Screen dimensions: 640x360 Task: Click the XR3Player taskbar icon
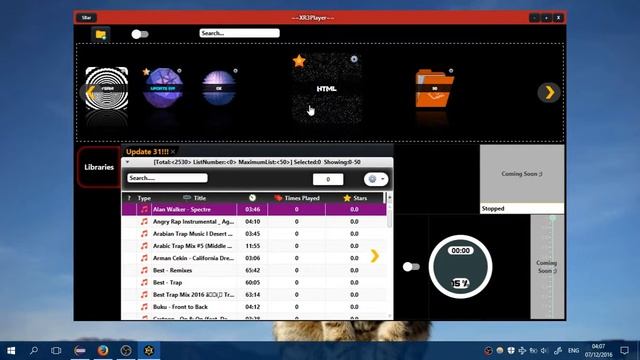(x=149, y=351)
